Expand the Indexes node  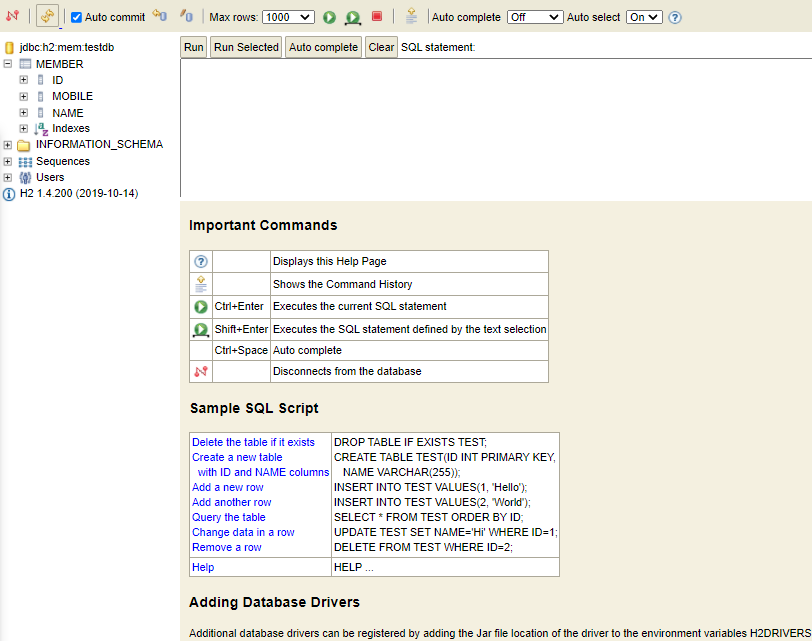pos(23,128)
